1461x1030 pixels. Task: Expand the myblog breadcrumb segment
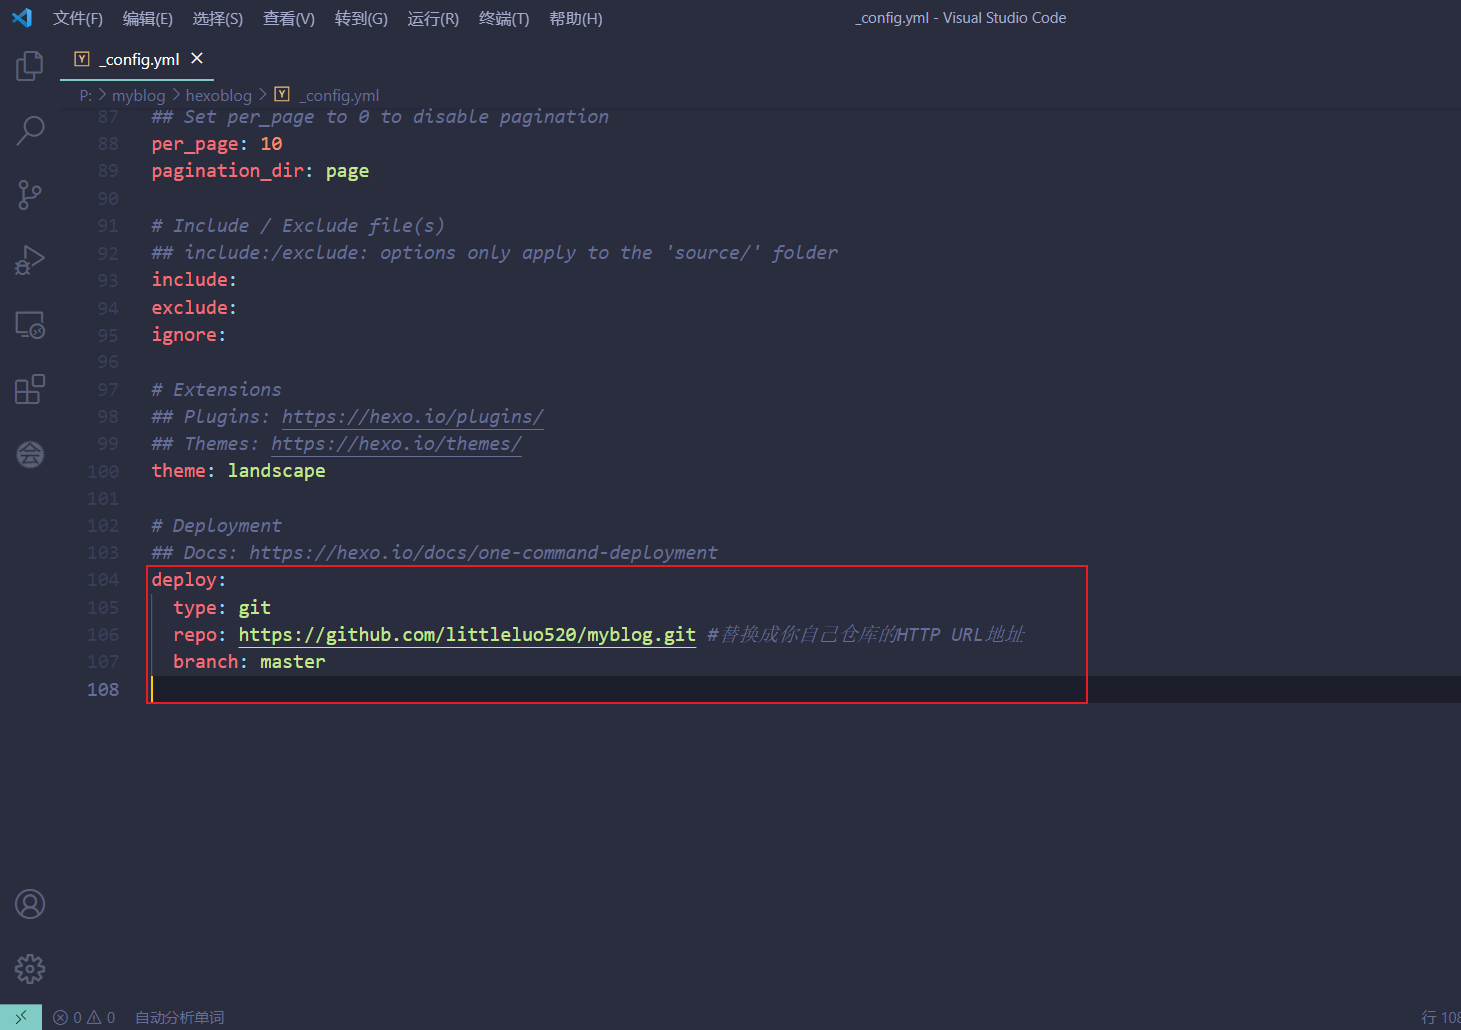click(138, 96)
